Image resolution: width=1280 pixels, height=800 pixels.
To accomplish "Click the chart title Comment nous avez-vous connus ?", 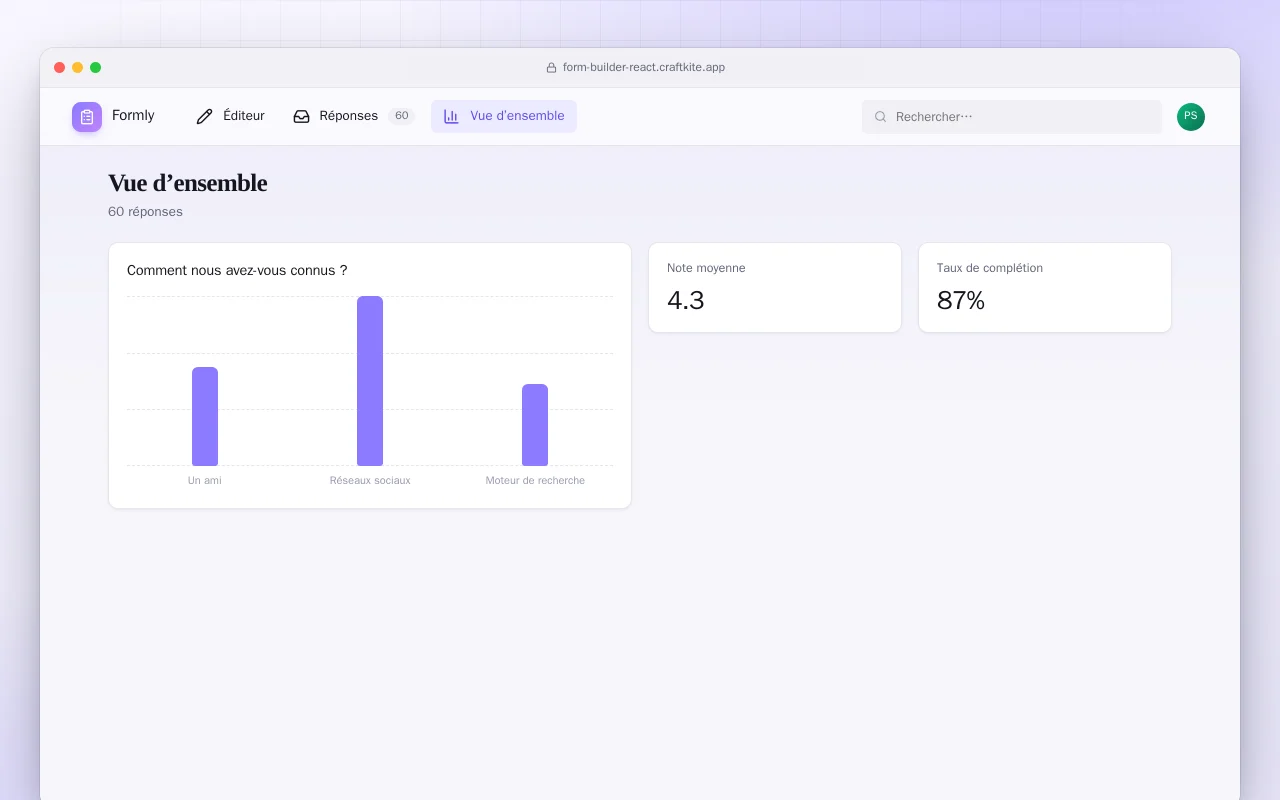I will point(237,271).
